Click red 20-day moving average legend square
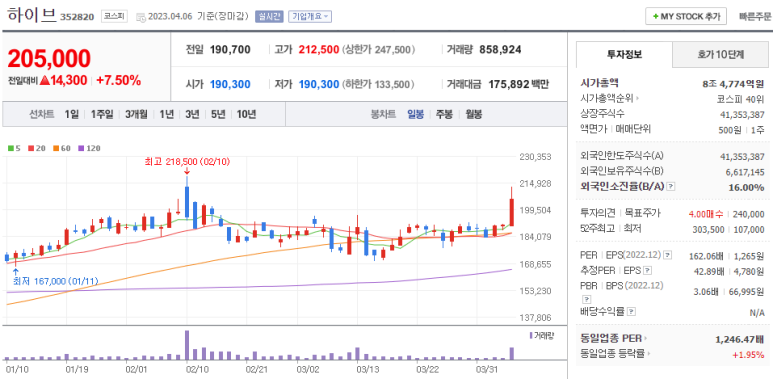This screenshot has width=773, height=379. coord(30,147)
